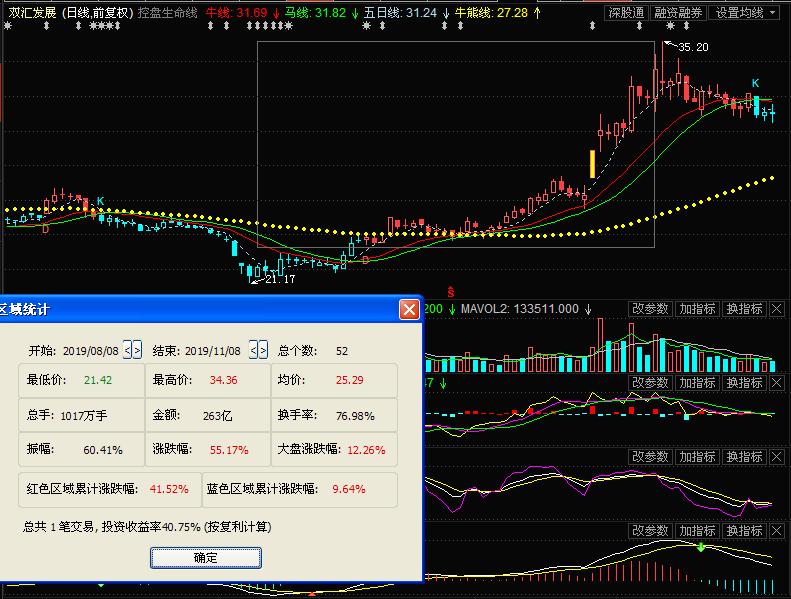Click the 振幅 value 60.41%
Viewport: 791px width, 599px height.
[103, 450]
